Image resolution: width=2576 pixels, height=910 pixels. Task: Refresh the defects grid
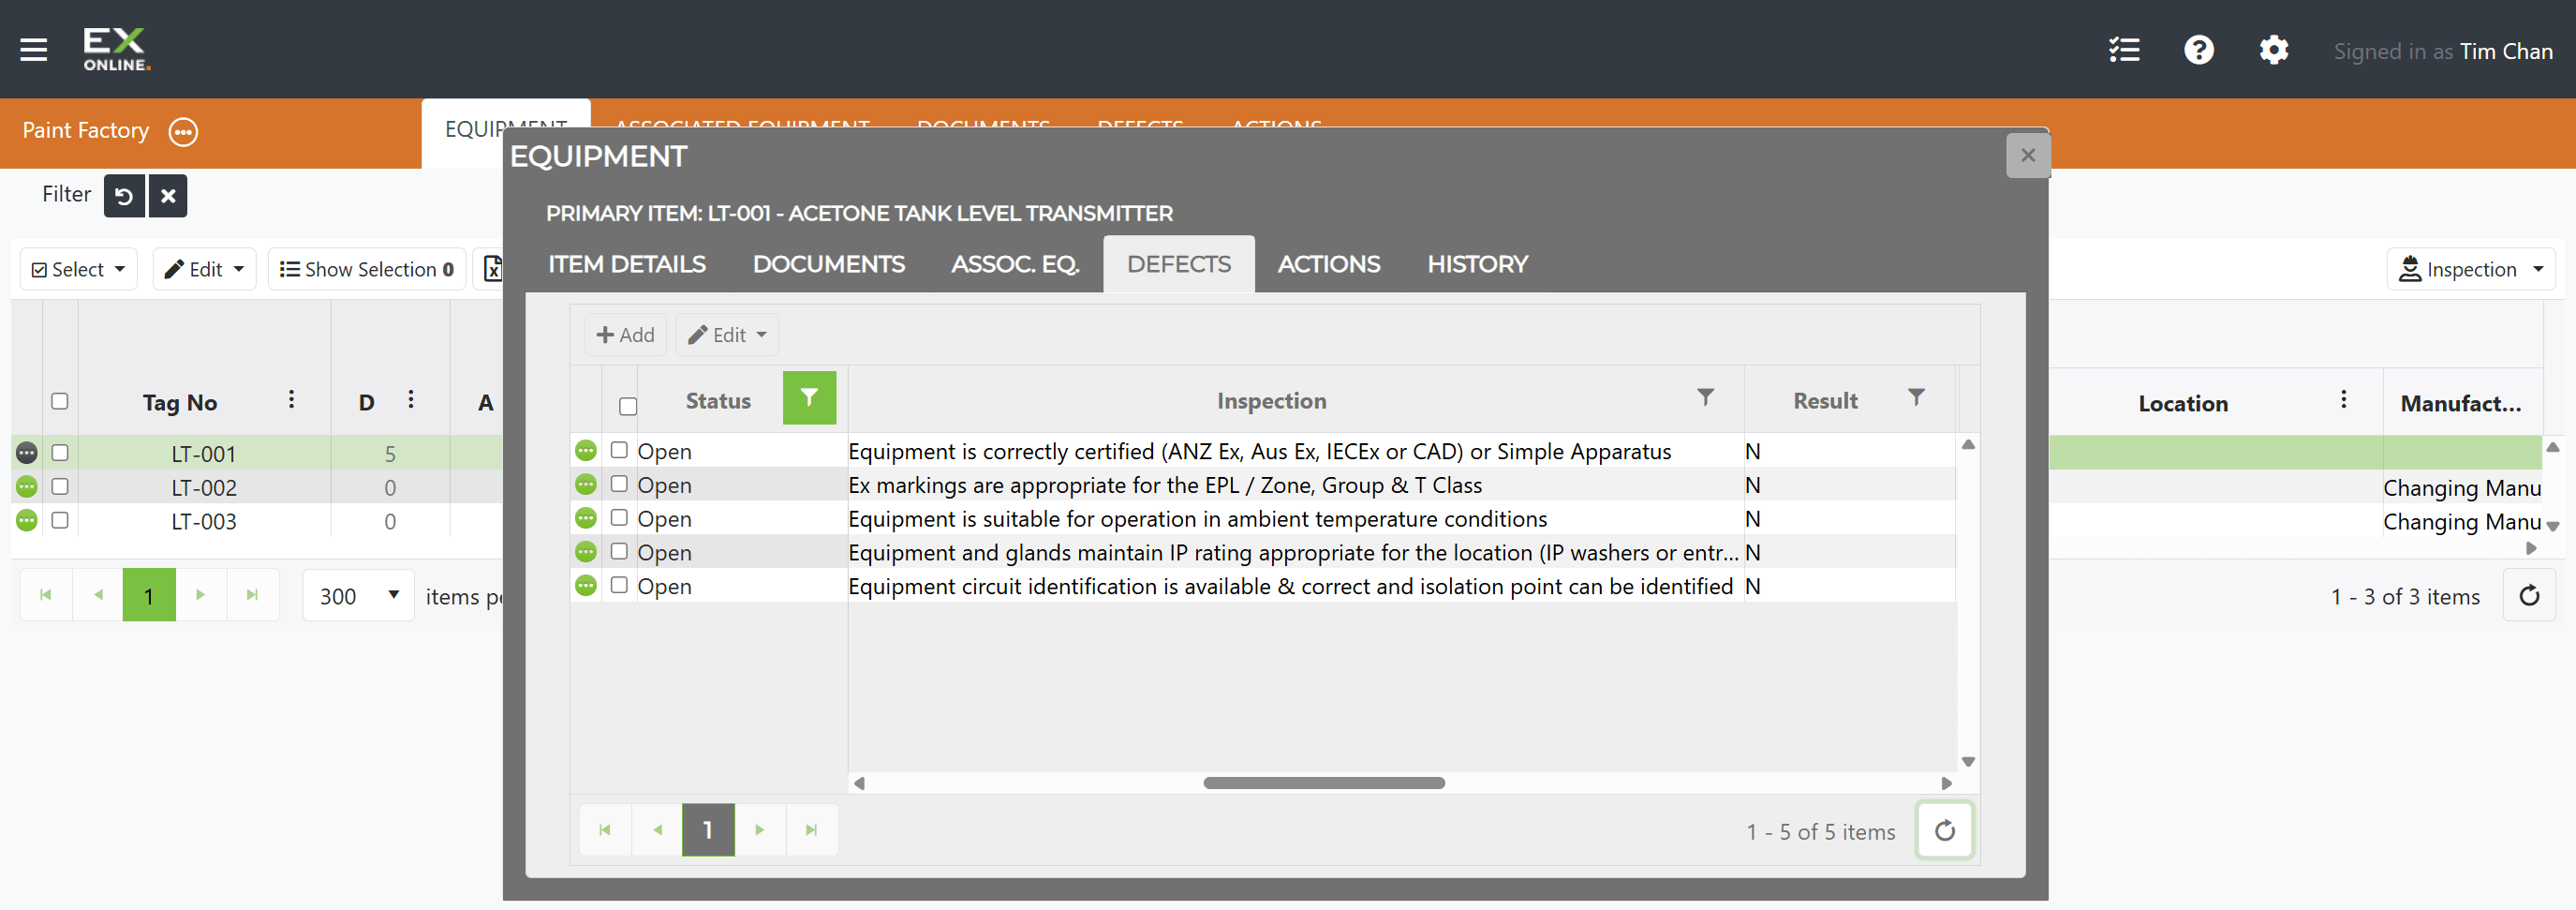(1944, 830)
